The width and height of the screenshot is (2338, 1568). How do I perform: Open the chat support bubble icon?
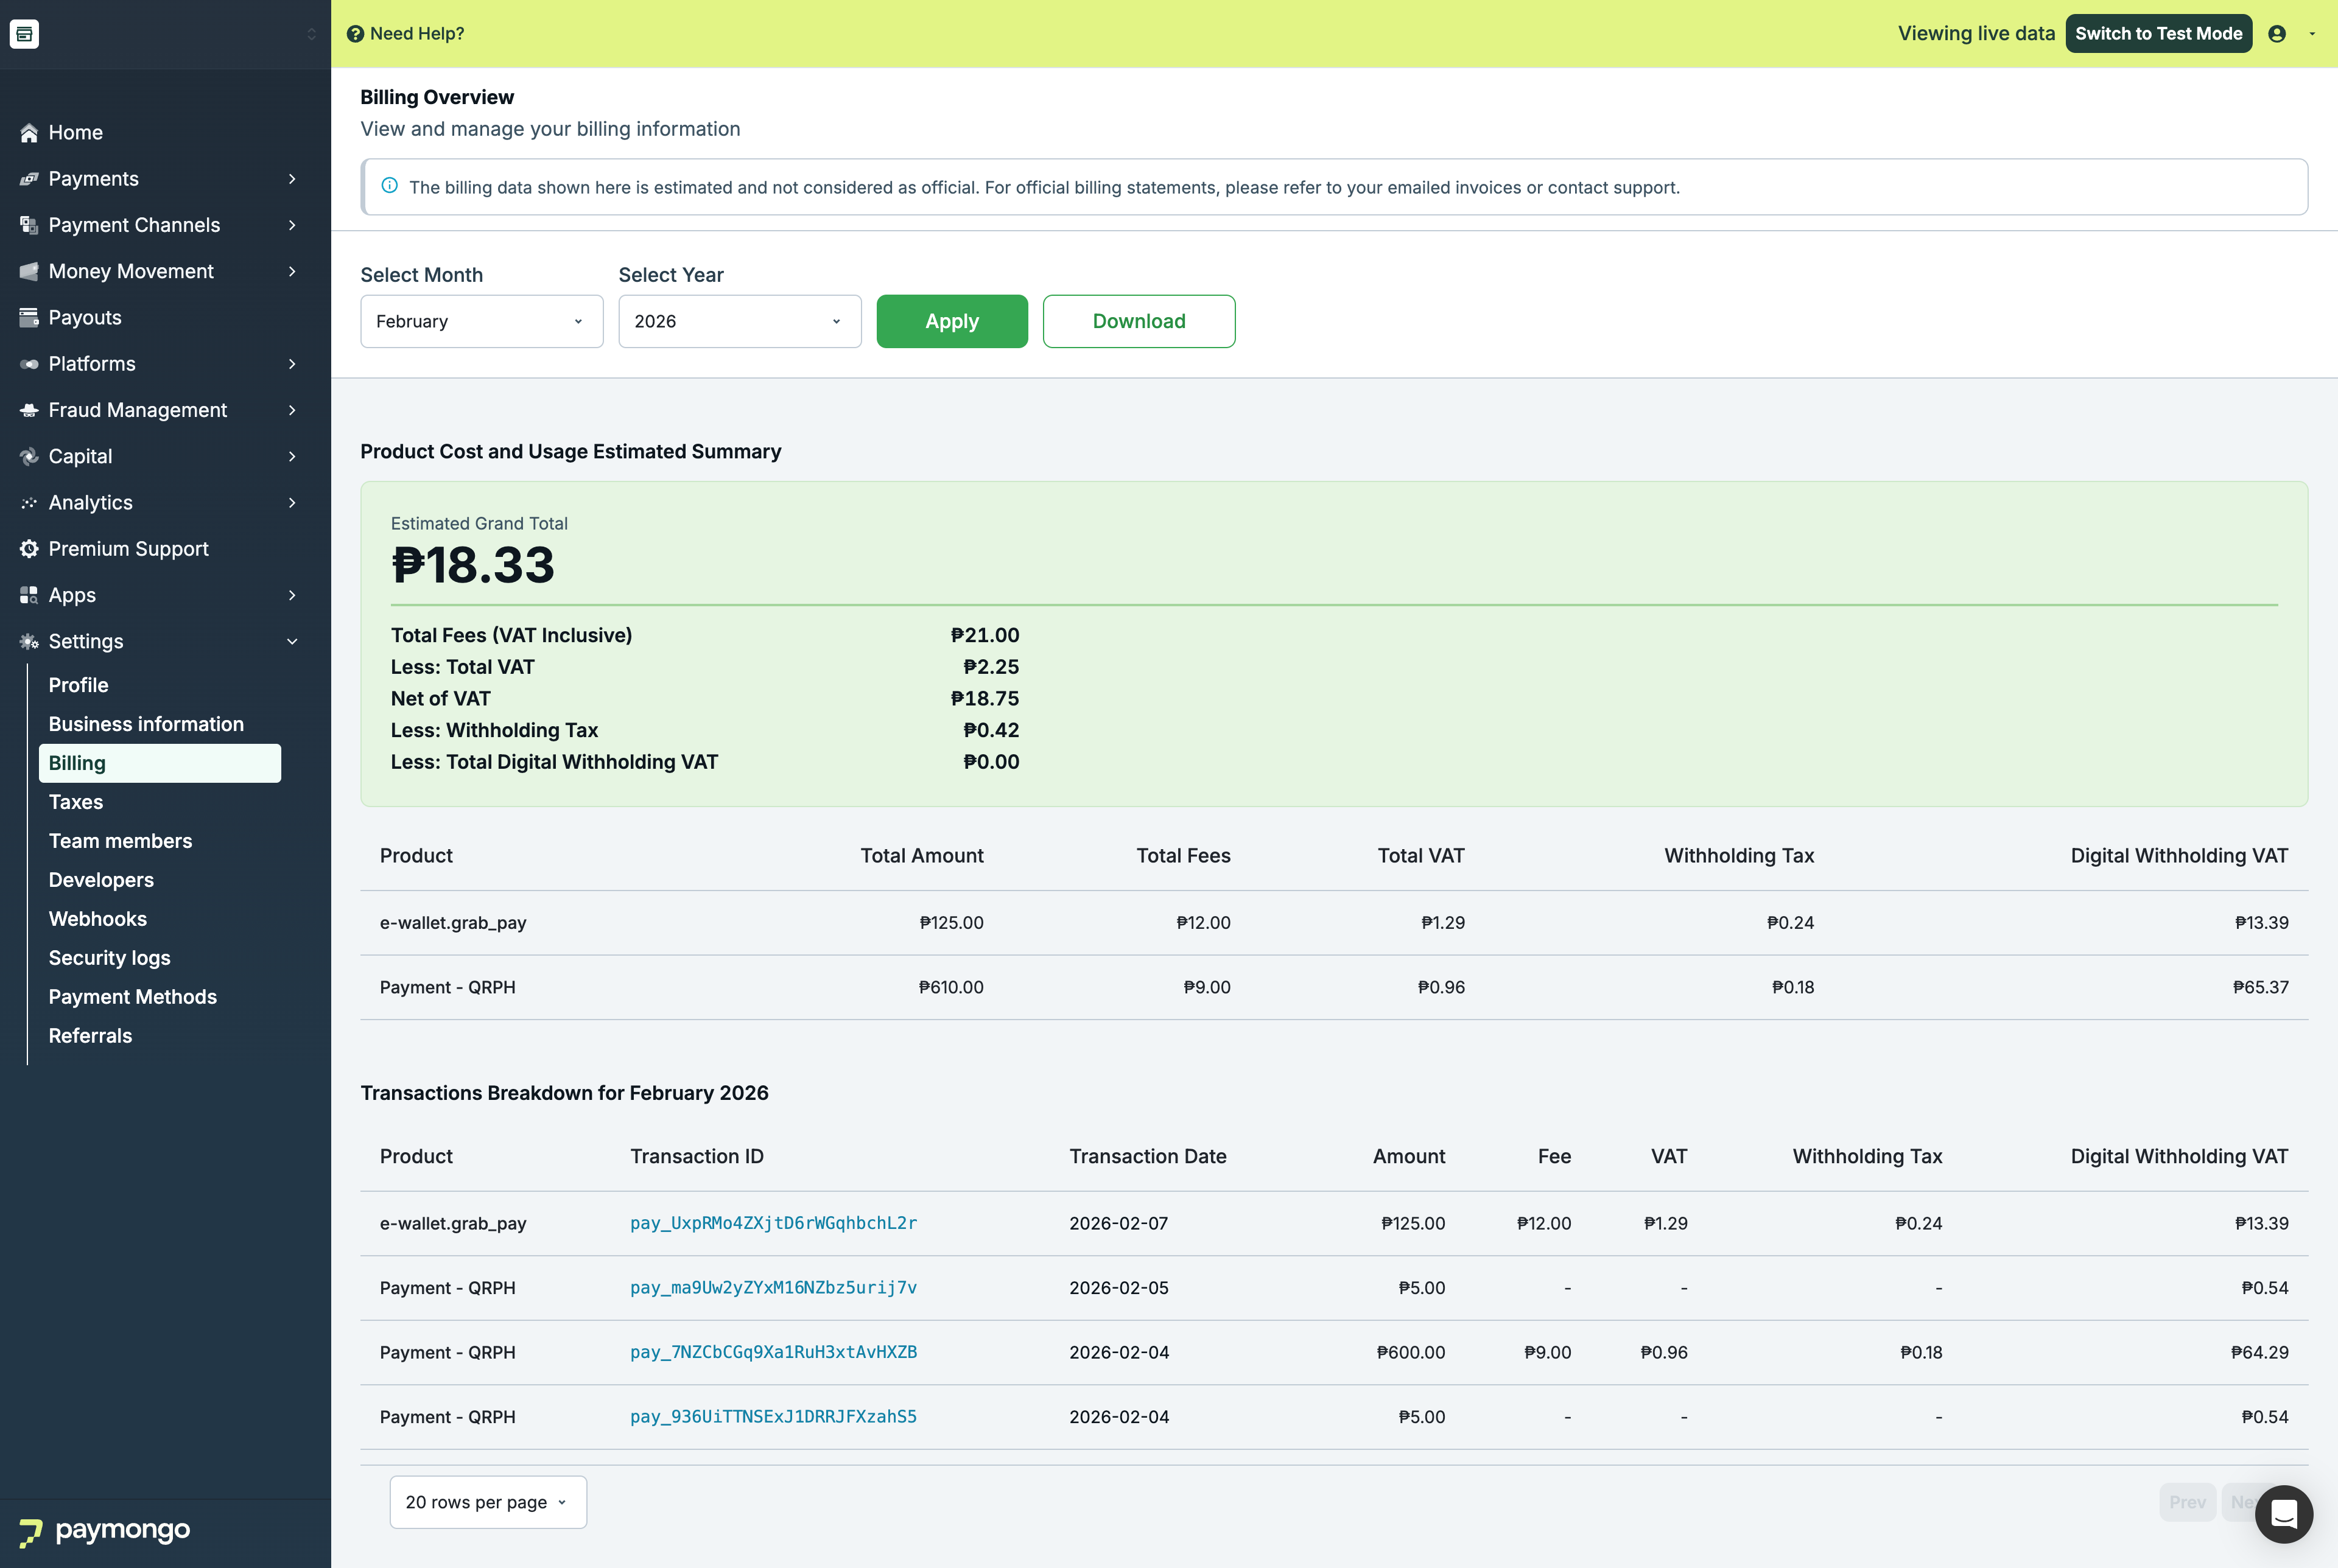pyautogui.click(x=2283, y=1514)
